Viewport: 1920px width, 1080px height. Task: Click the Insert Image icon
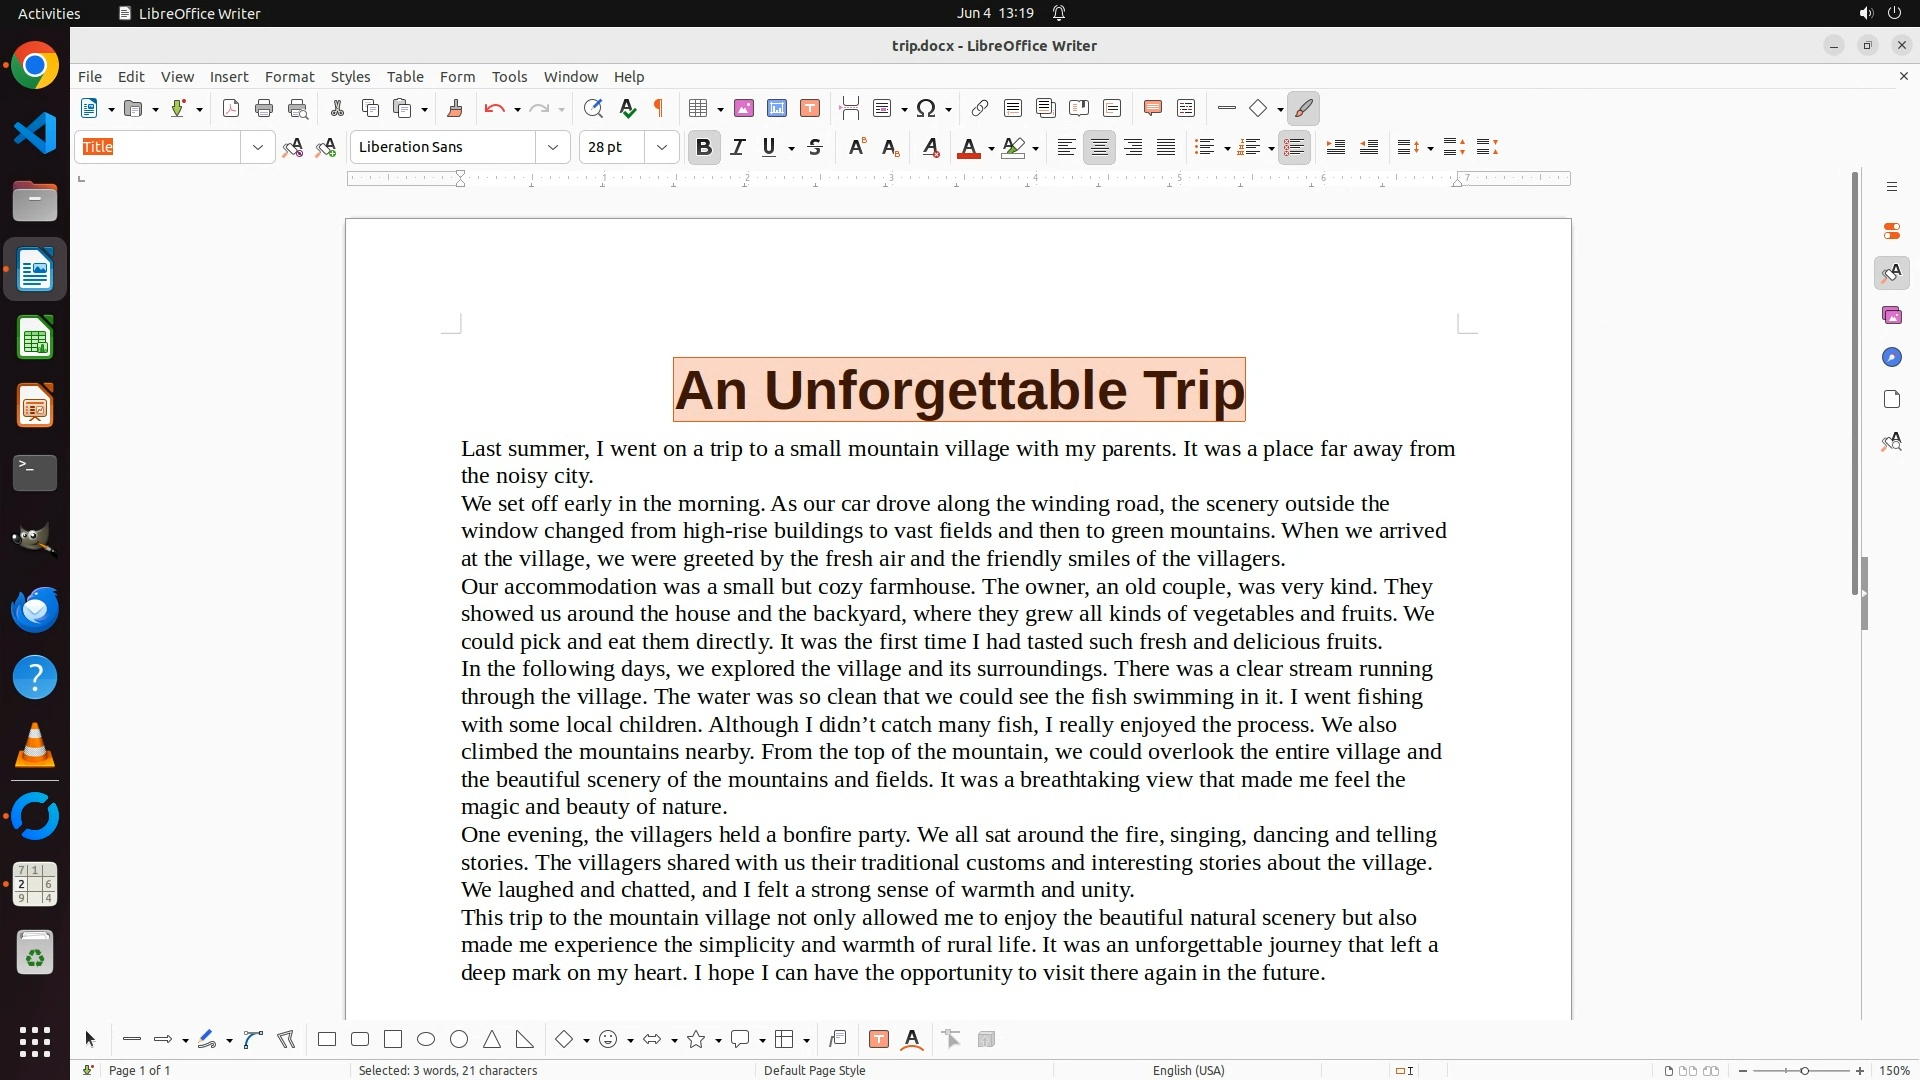744,109
